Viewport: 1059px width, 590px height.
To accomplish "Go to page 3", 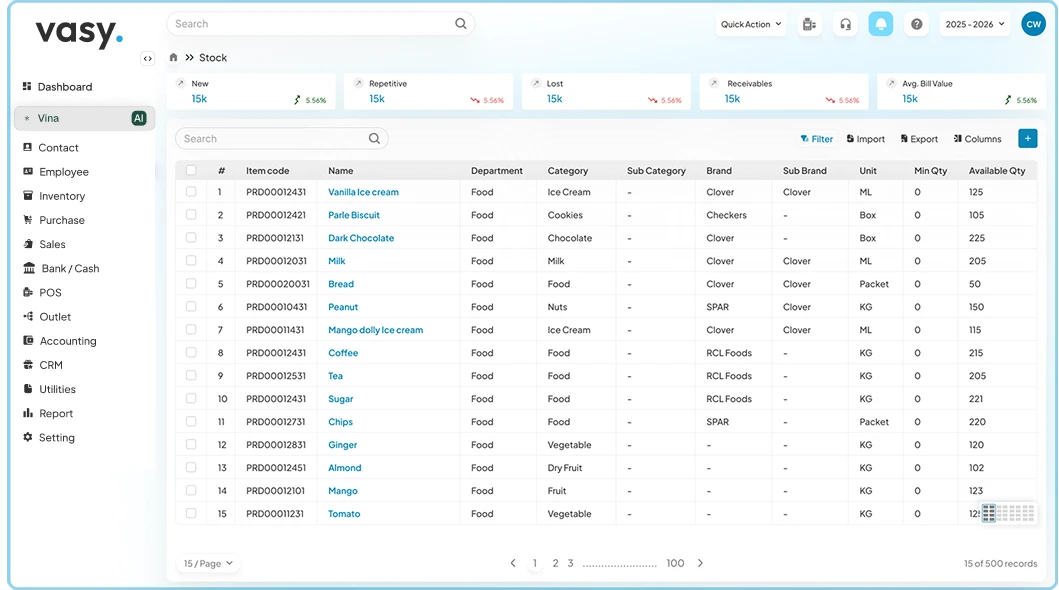I will [x=571, y=563].
